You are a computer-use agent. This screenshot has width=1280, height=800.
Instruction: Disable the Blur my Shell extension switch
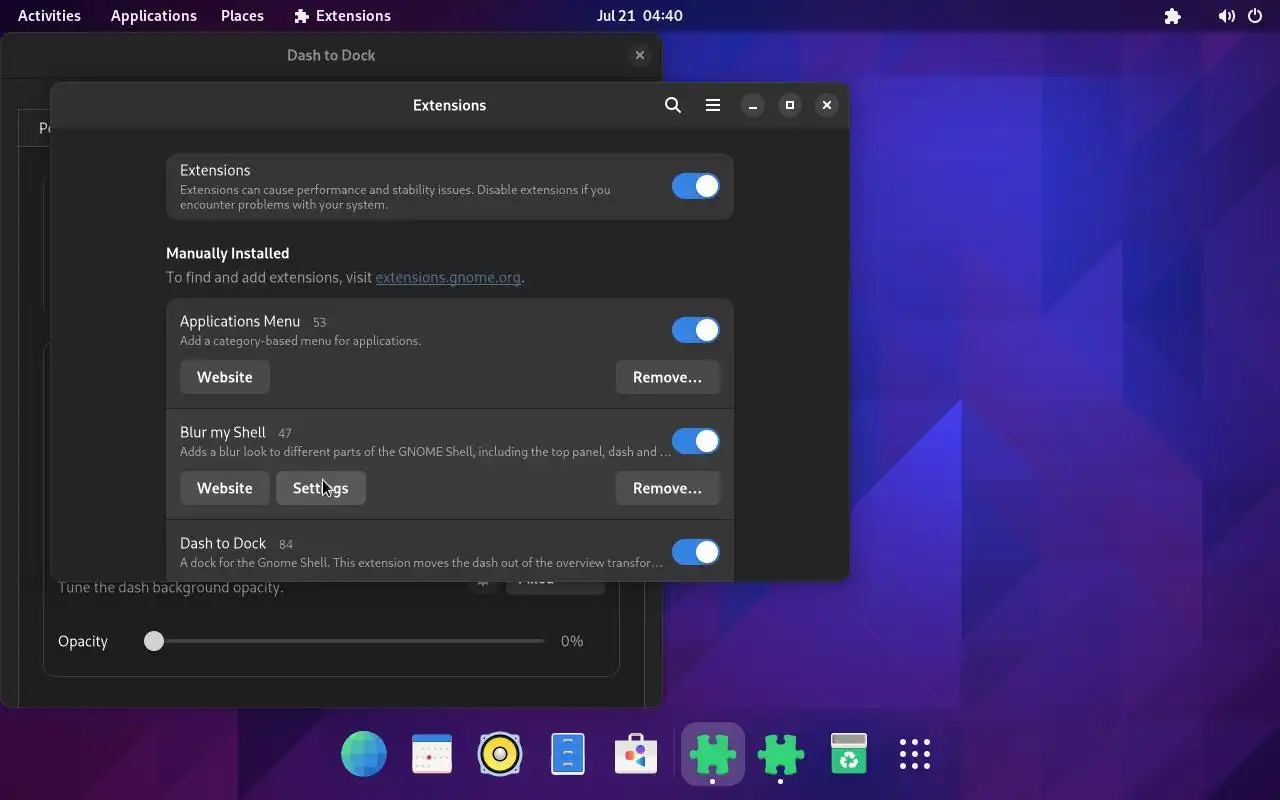(x=695, y=441)
